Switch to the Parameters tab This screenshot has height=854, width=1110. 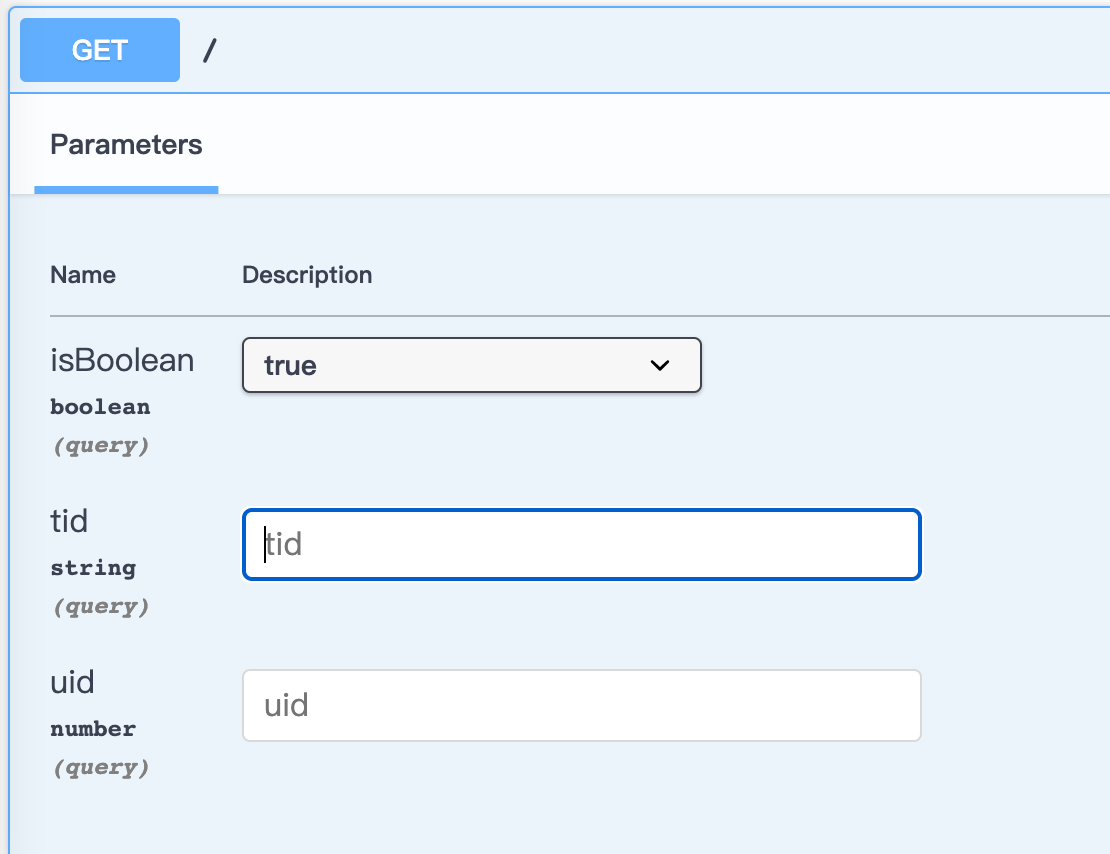pos(126,145)
